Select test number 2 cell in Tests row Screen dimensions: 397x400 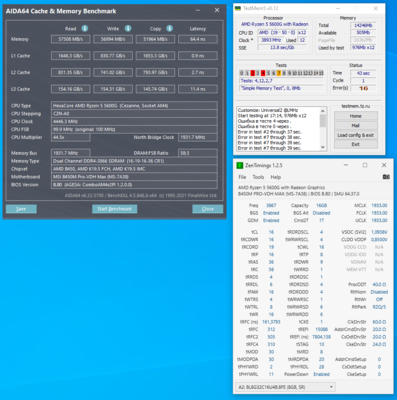click(x=252, y=73)
